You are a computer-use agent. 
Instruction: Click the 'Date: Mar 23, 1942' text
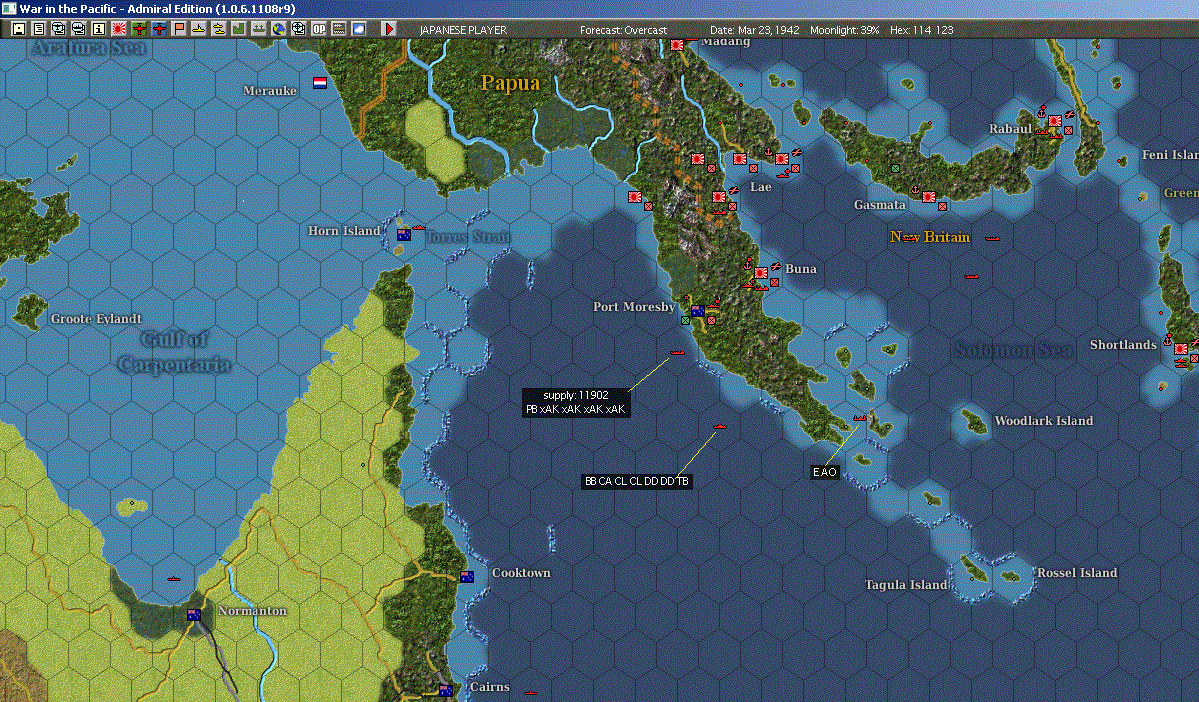point(755,30)
